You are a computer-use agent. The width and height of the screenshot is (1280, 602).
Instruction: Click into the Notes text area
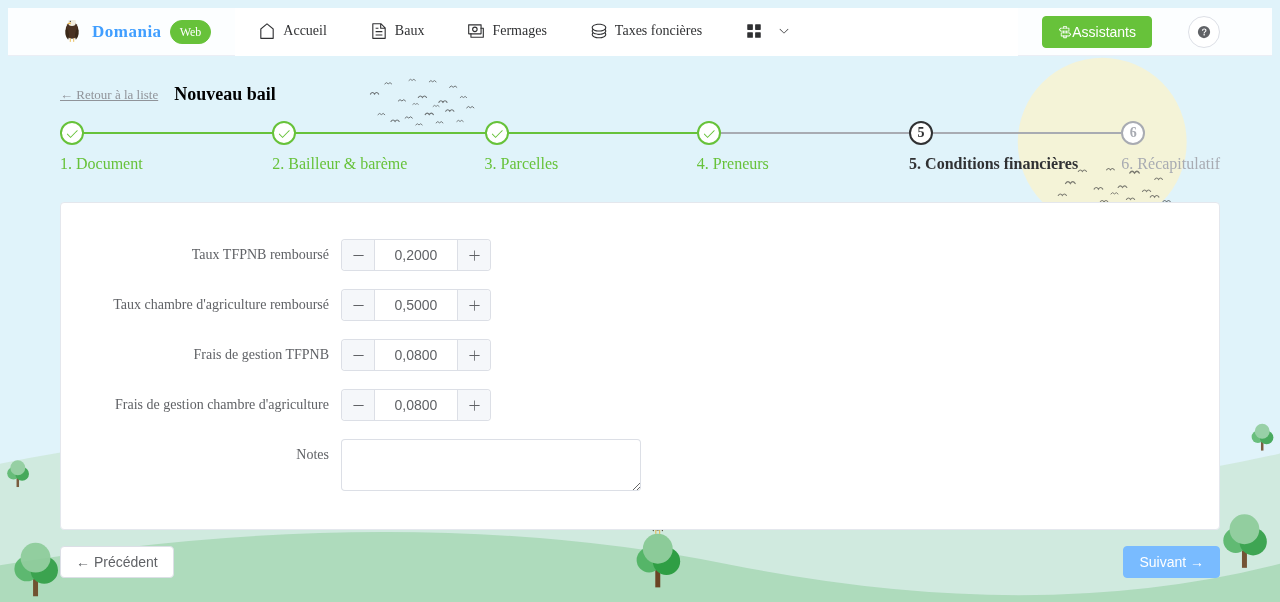491,465
